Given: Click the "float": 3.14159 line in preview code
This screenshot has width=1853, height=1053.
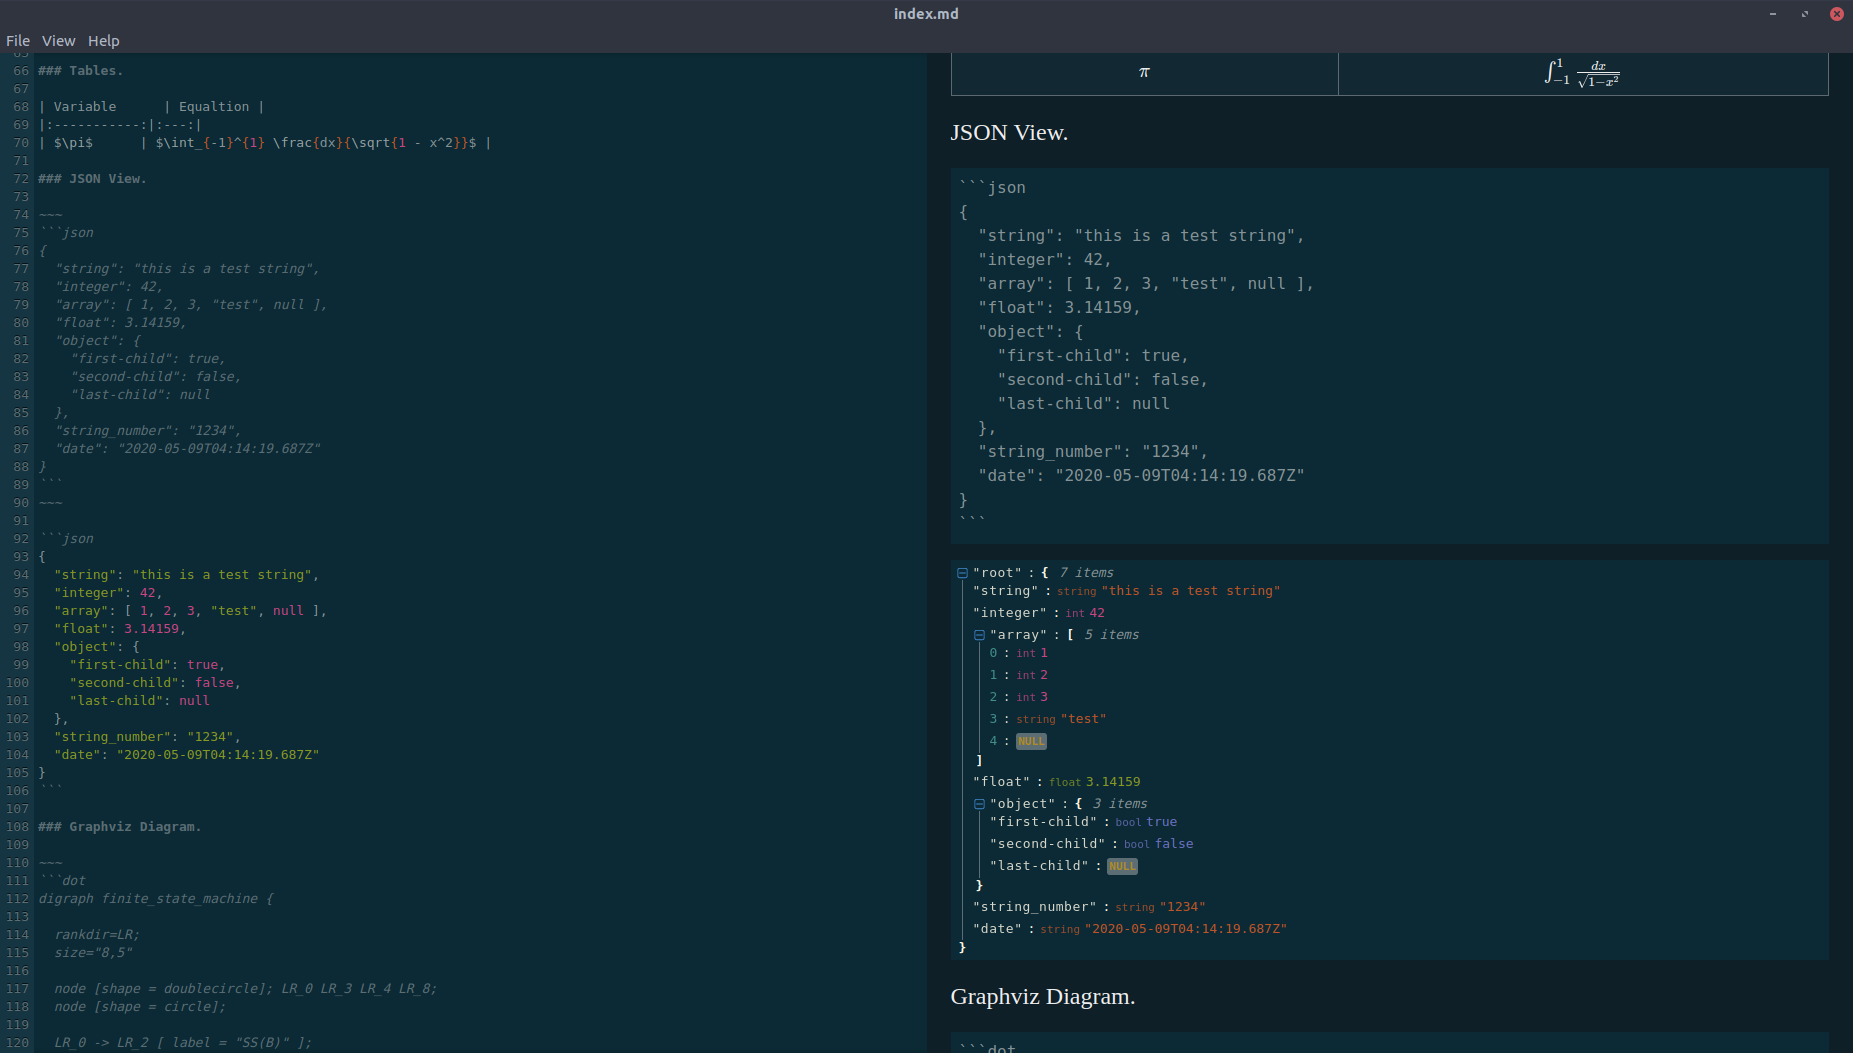Looking at the screenshot, I should point(1059,308).
